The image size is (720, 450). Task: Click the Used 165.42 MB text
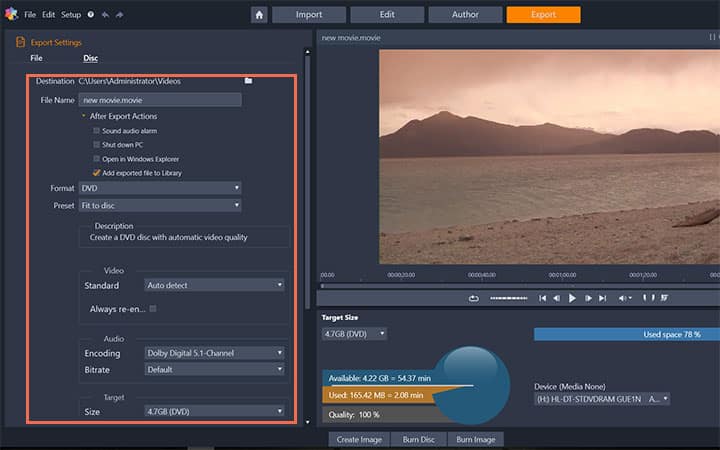376,395
